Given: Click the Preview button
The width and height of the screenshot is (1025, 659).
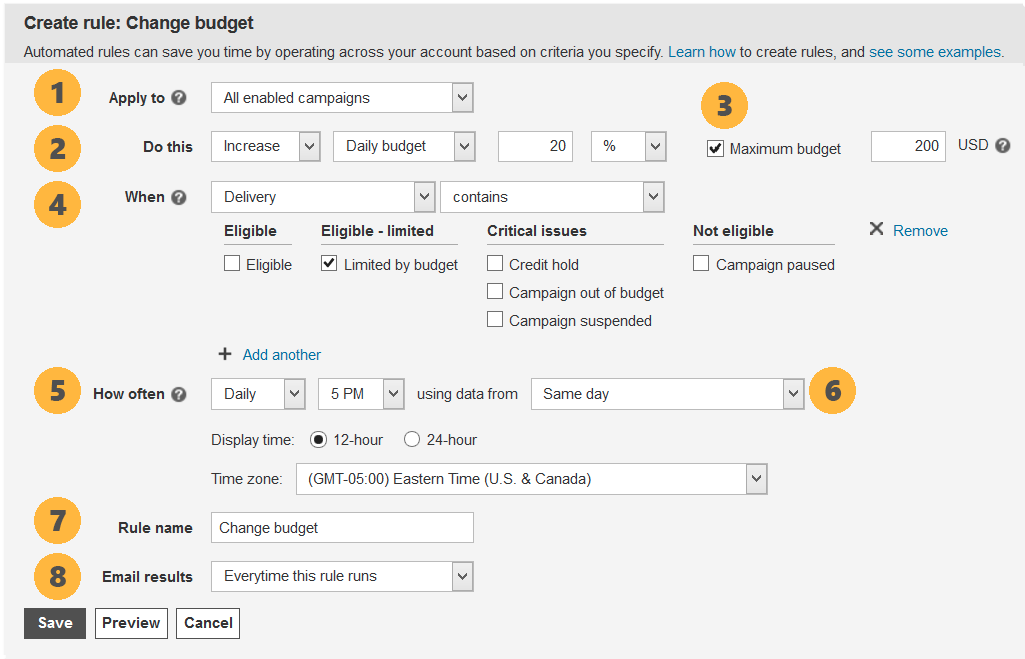Looking at the screenshot, I should point(131,623).
